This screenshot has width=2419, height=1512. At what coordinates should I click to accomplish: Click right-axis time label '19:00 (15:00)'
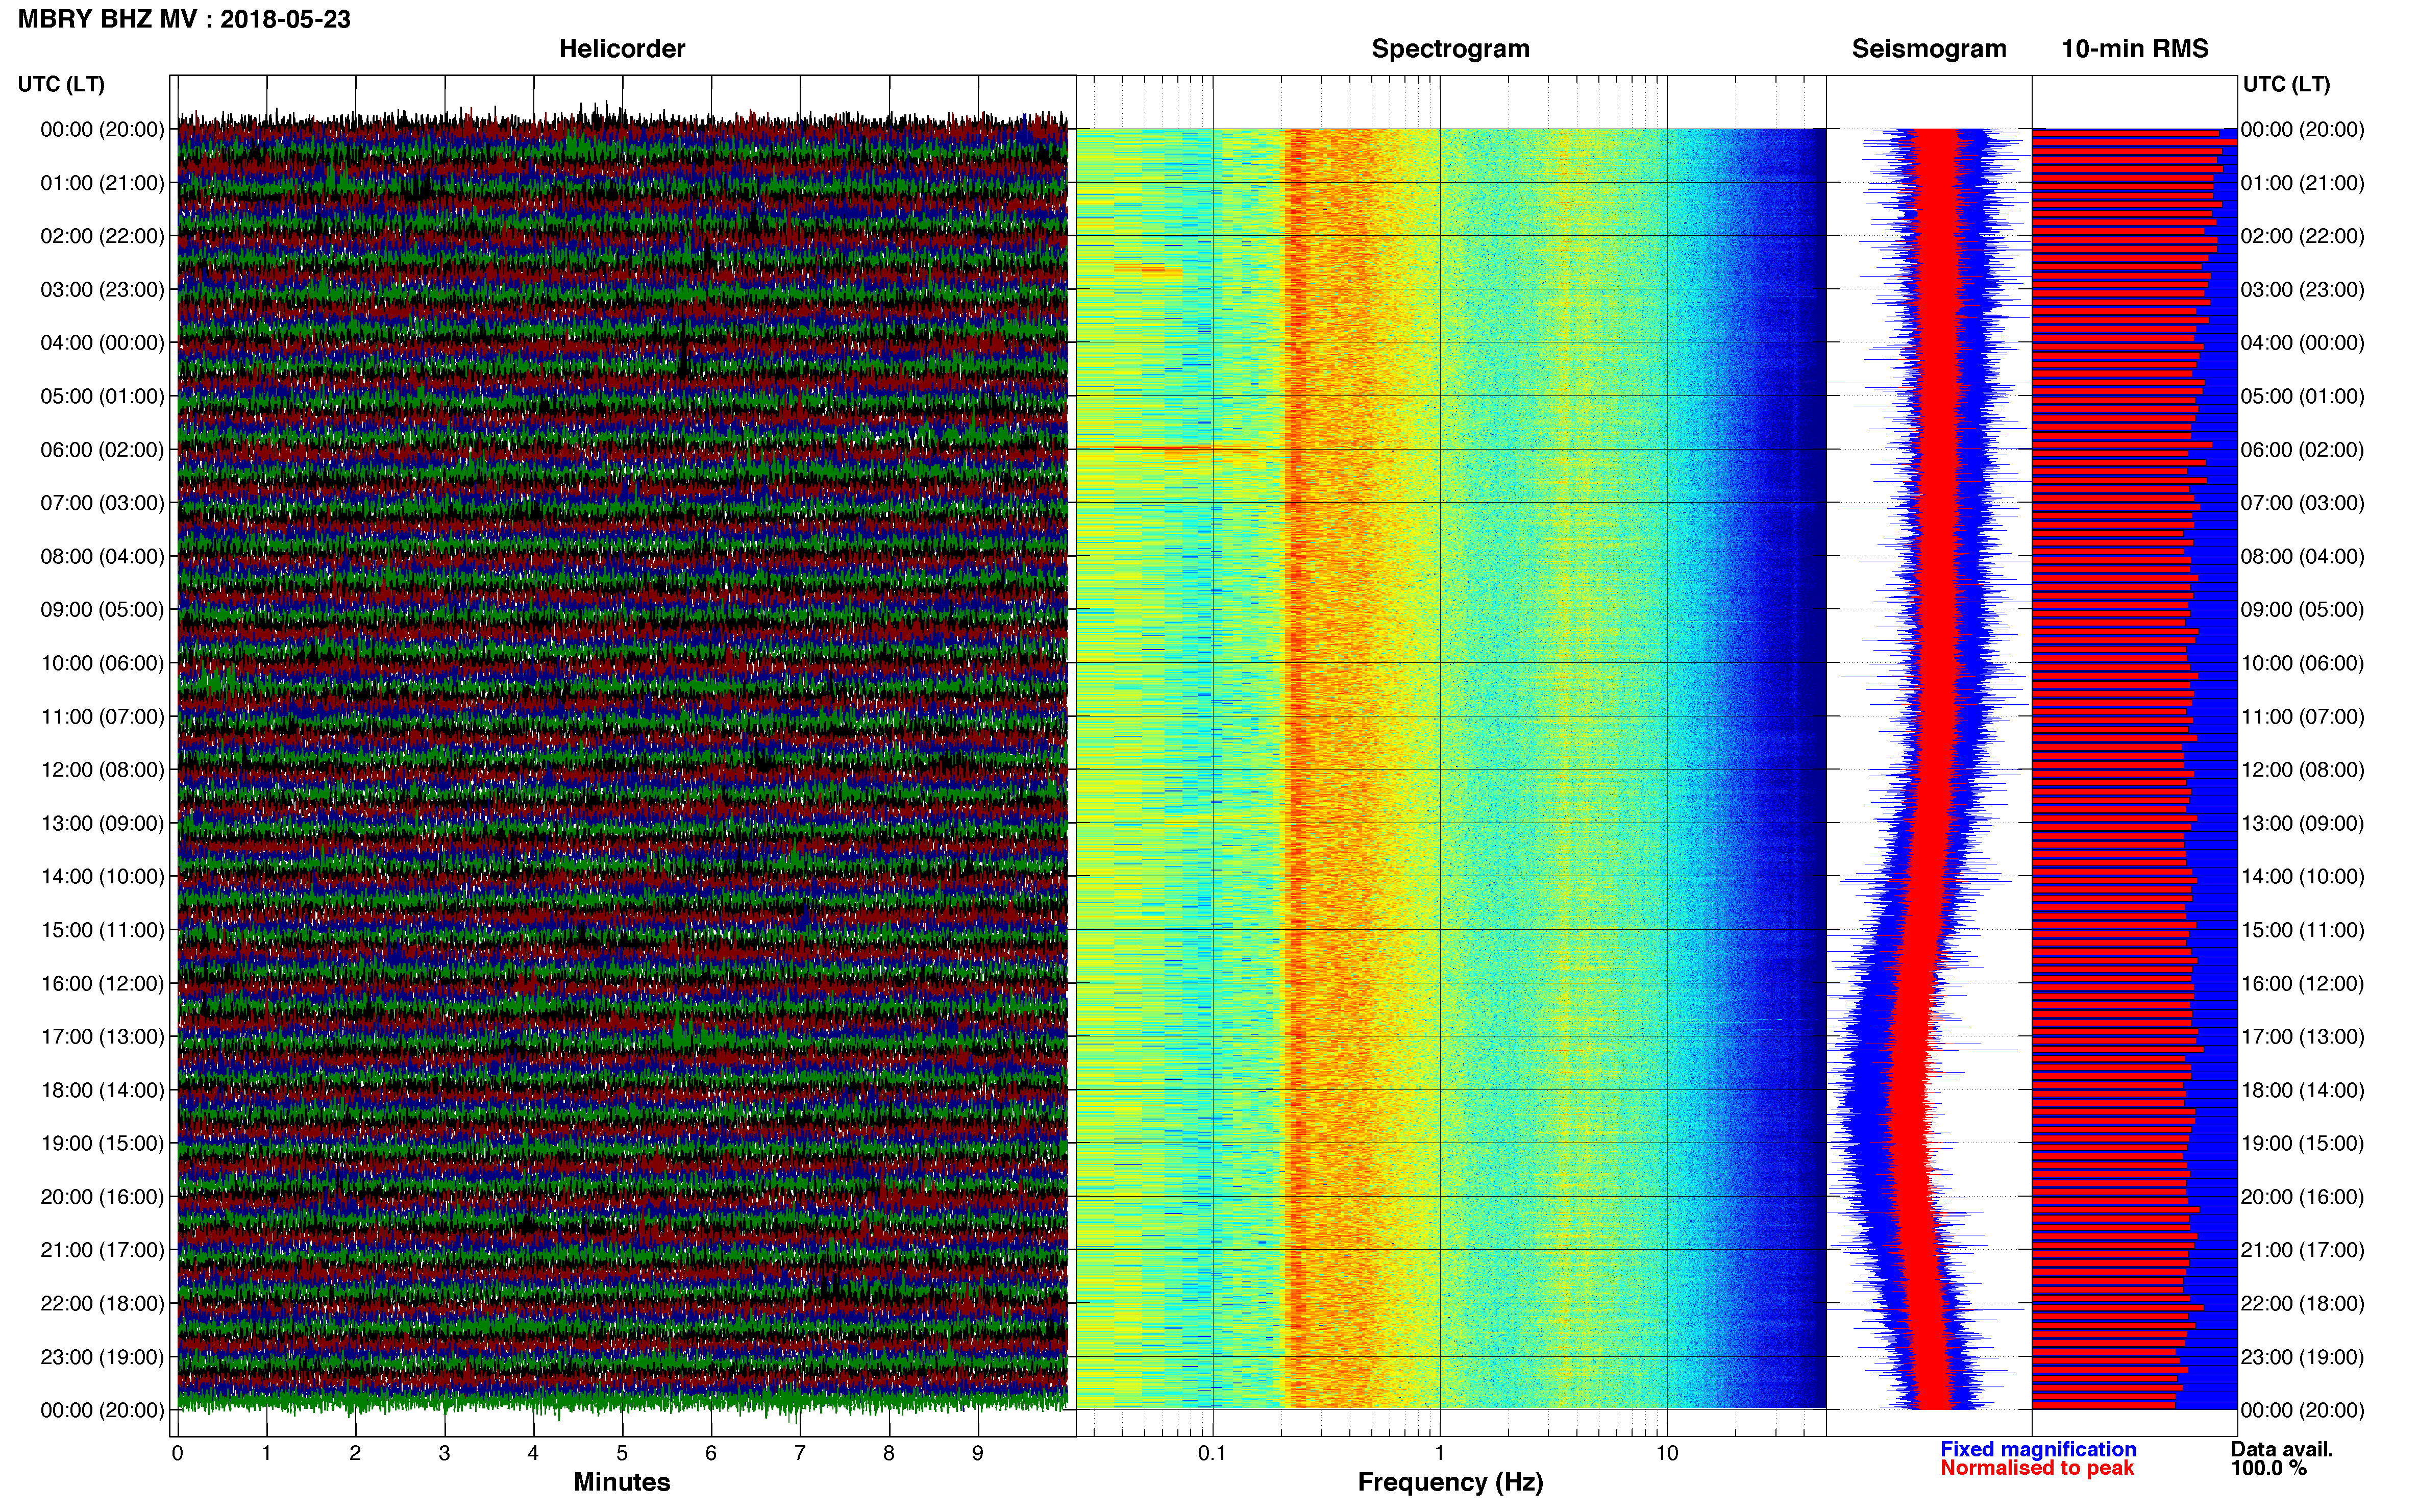(x=2302, y=1143)
